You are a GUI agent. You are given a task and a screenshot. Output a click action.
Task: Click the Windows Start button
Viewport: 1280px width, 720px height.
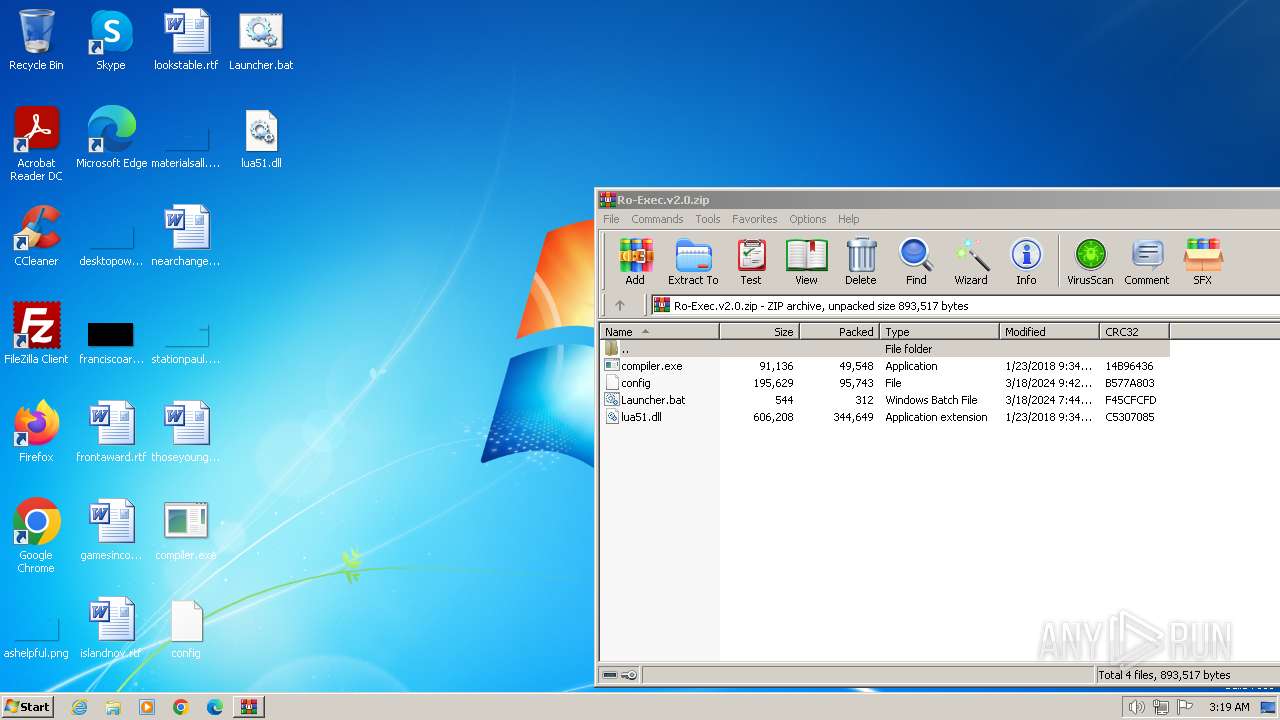27,706
